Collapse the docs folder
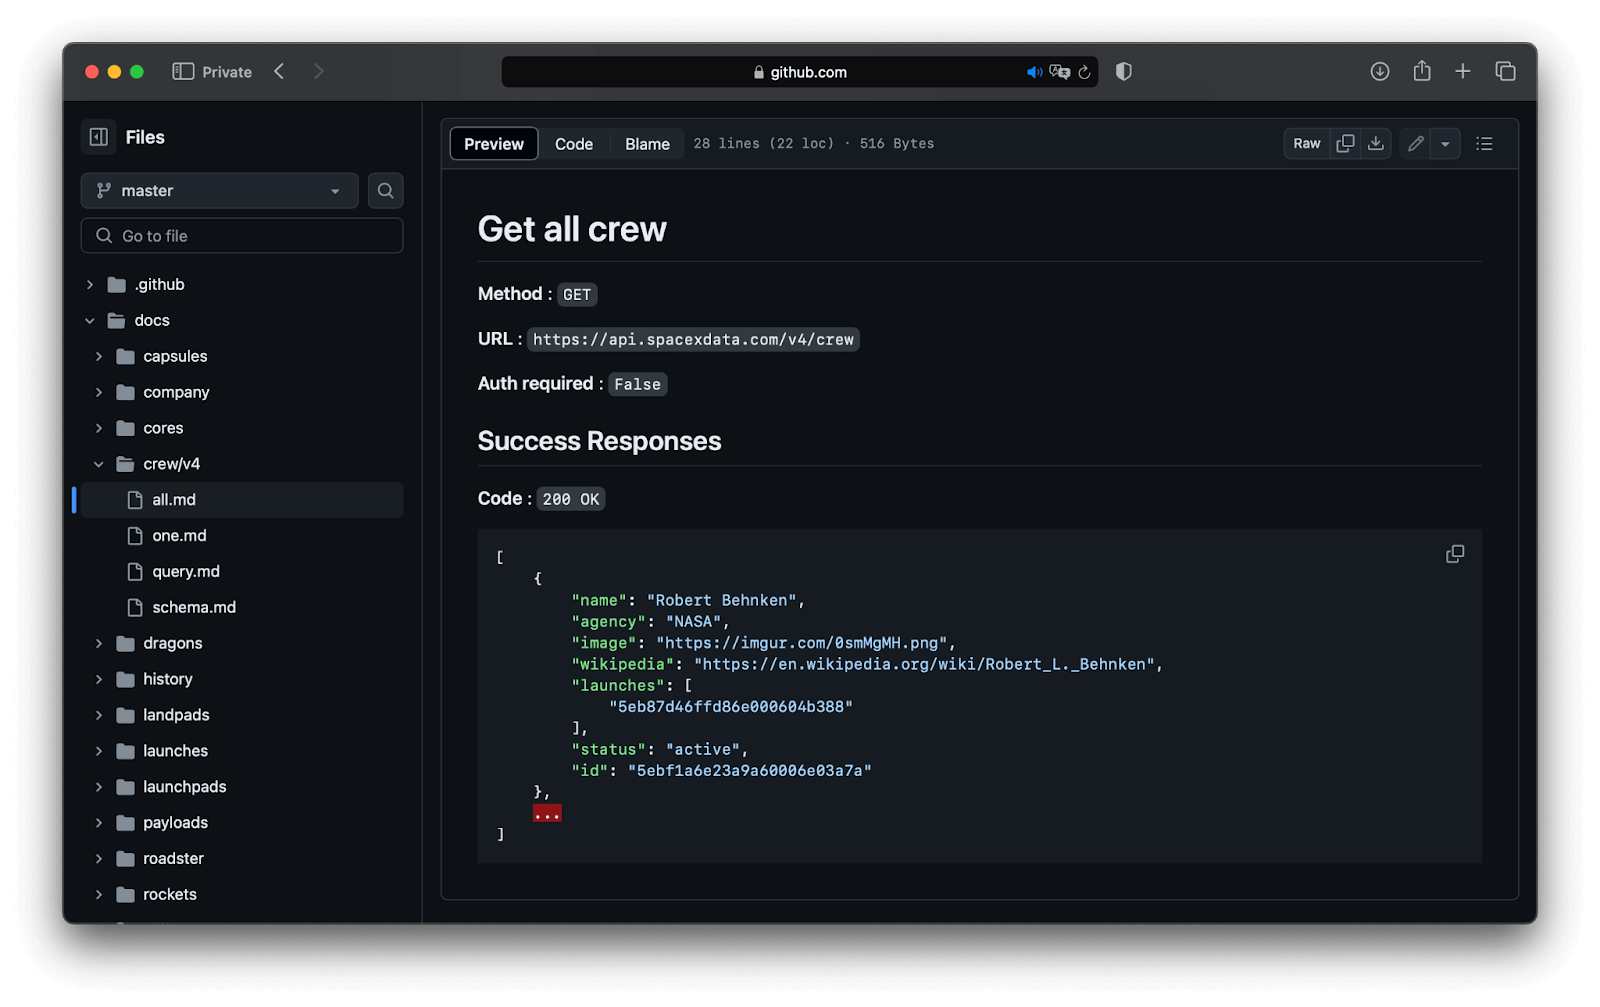The width and height of the screenshot is (1600, 1007). [90, 321]
